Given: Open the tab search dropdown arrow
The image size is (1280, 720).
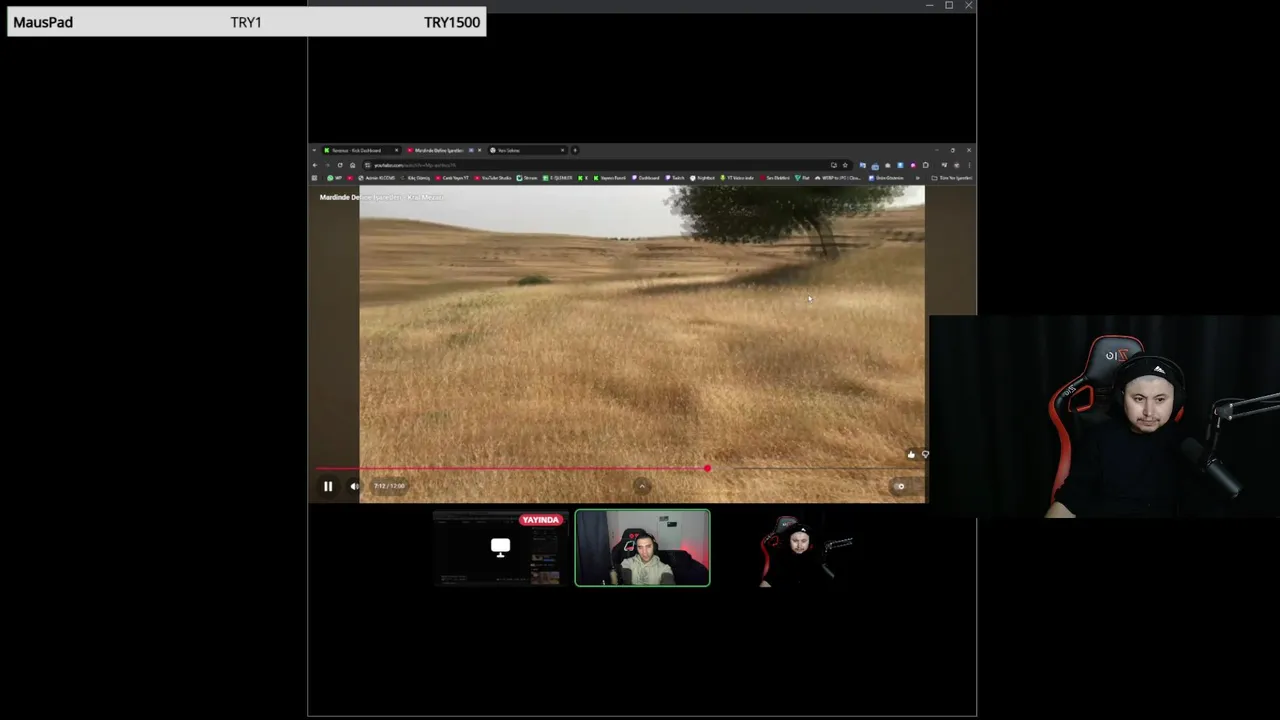Looking at the screenshot, I should (314, 150).
